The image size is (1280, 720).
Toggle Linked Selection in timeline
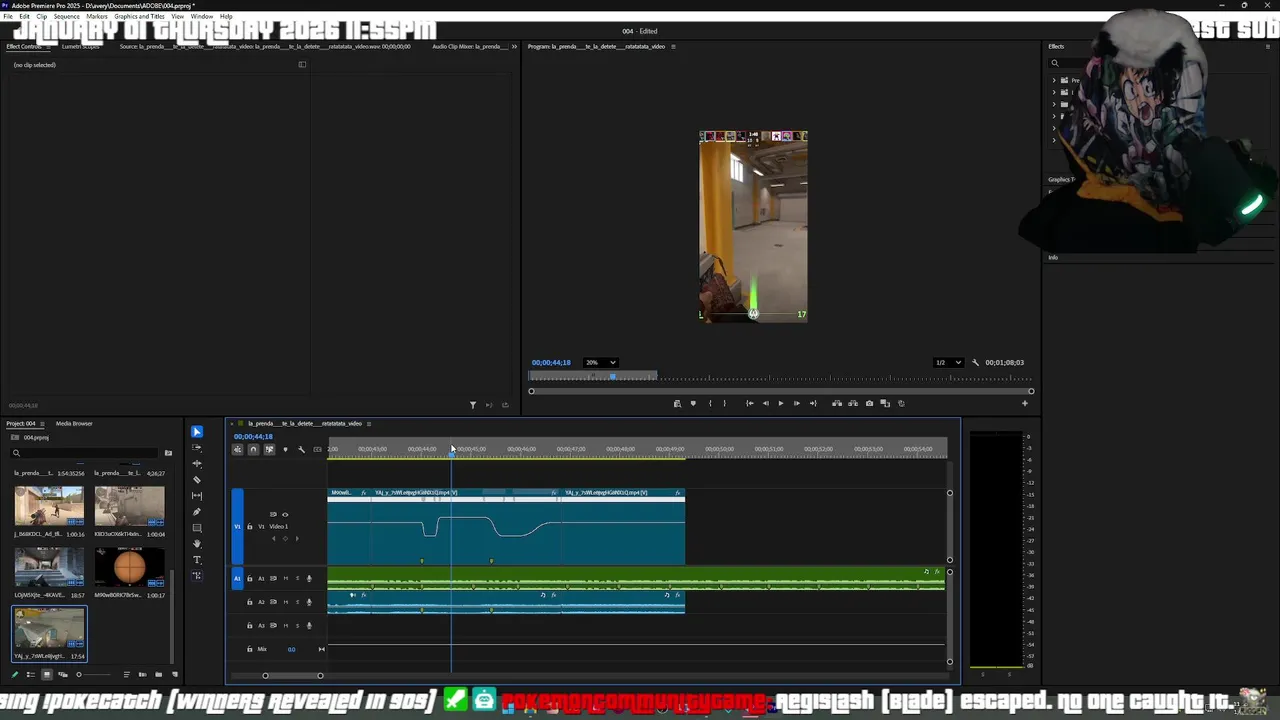269,449
